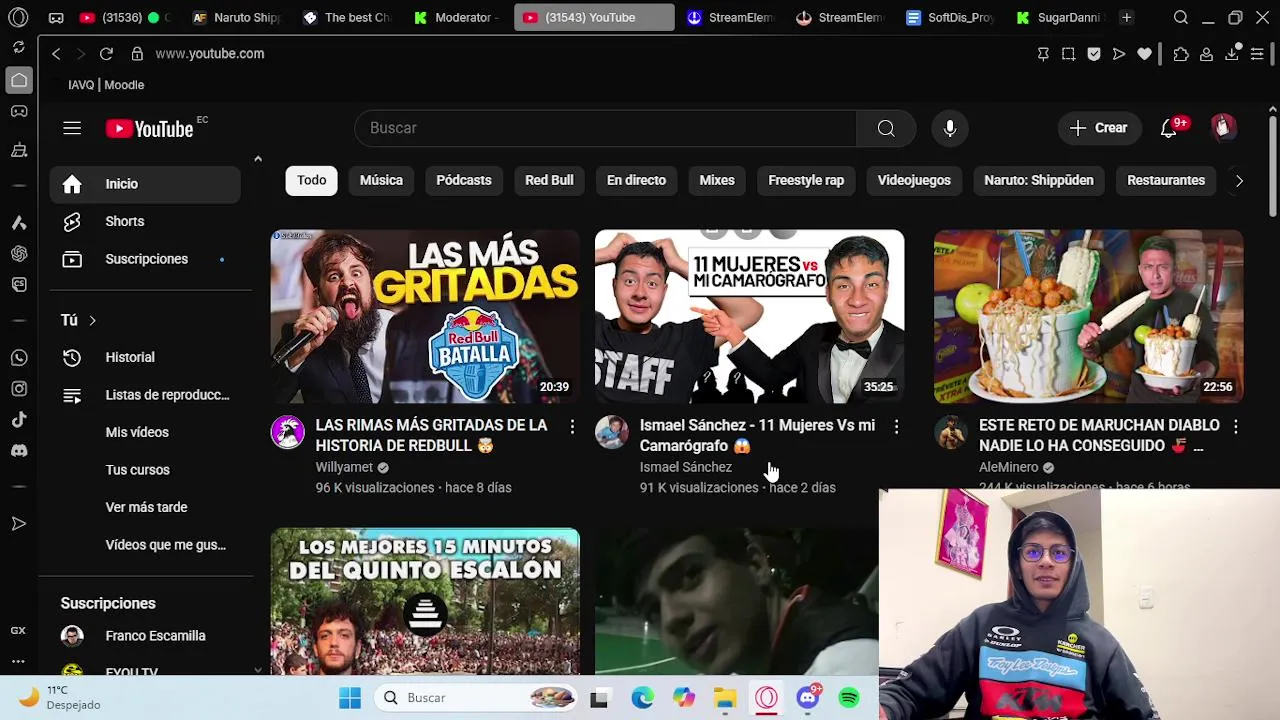Viewport: 1280px width, 720px height.
Task: Click the magnifier search button beside Buscar
Action: [x=886, y=128]
